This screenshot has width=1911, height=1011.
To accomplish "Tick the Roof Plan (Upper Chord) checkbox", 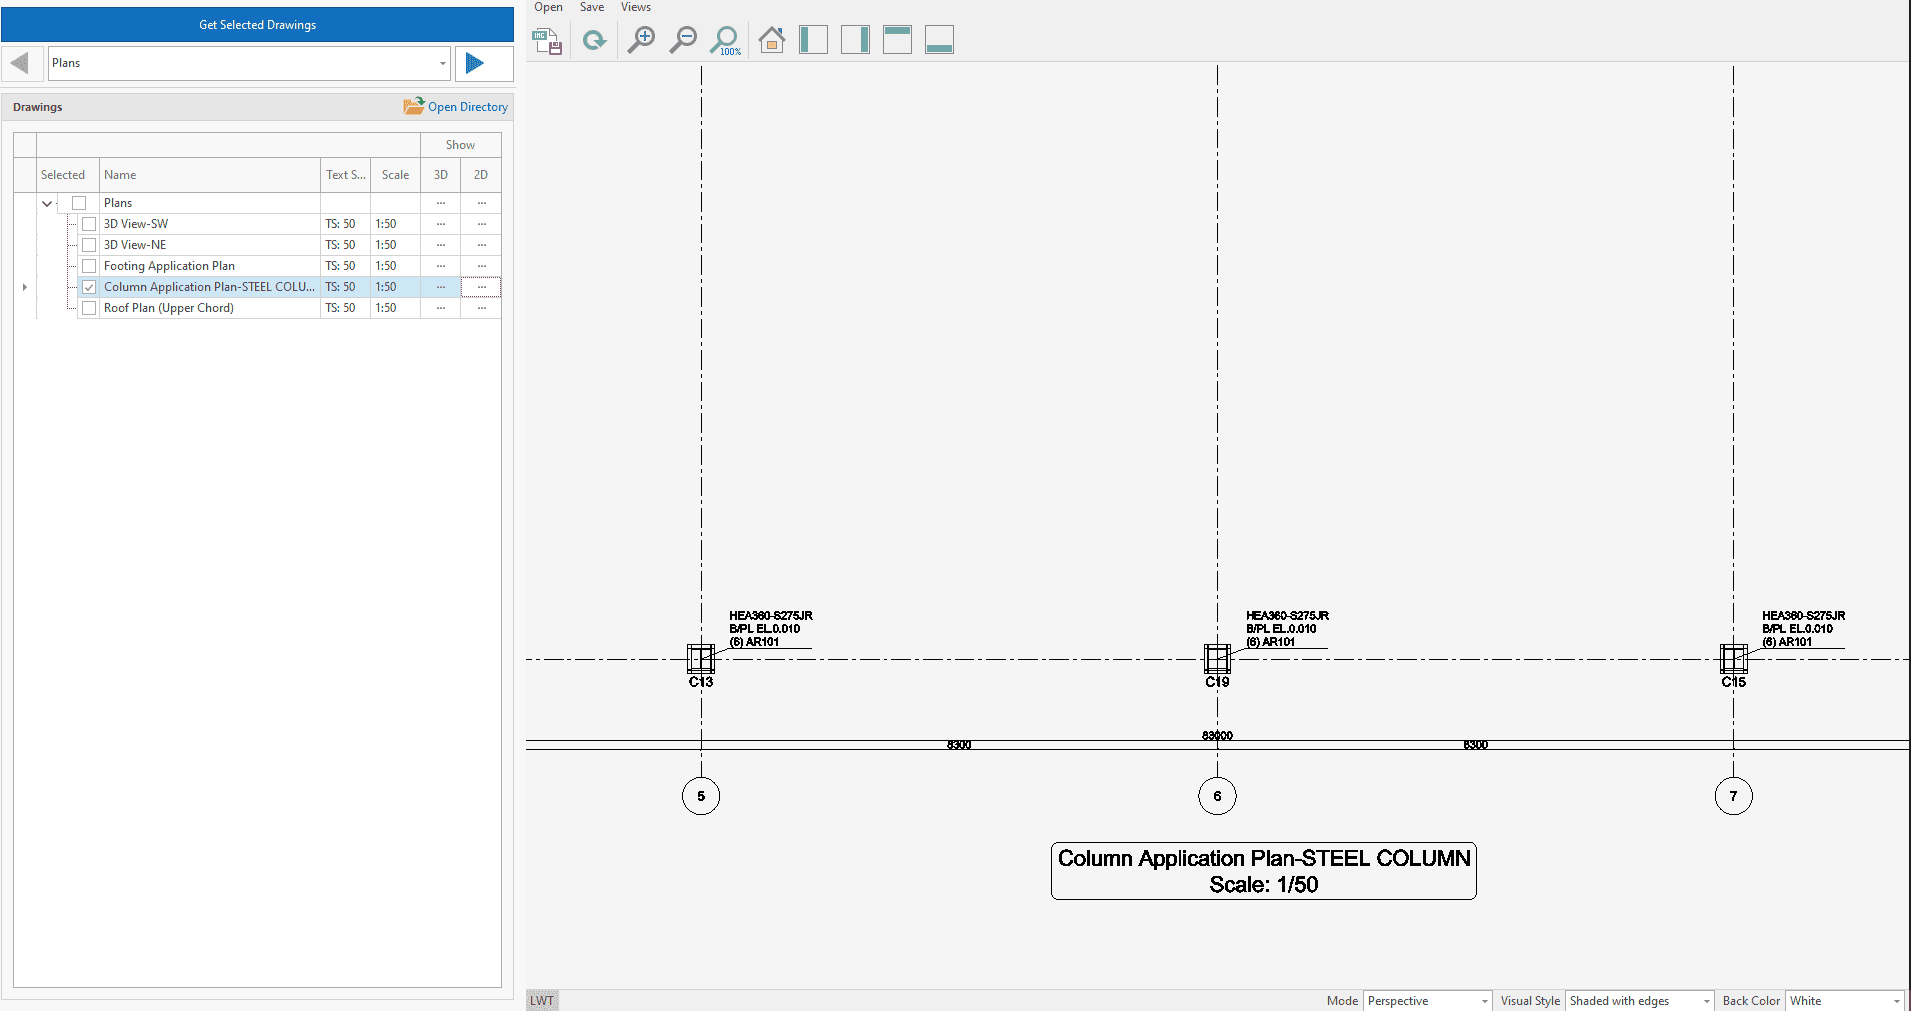I will pos(89,308).
